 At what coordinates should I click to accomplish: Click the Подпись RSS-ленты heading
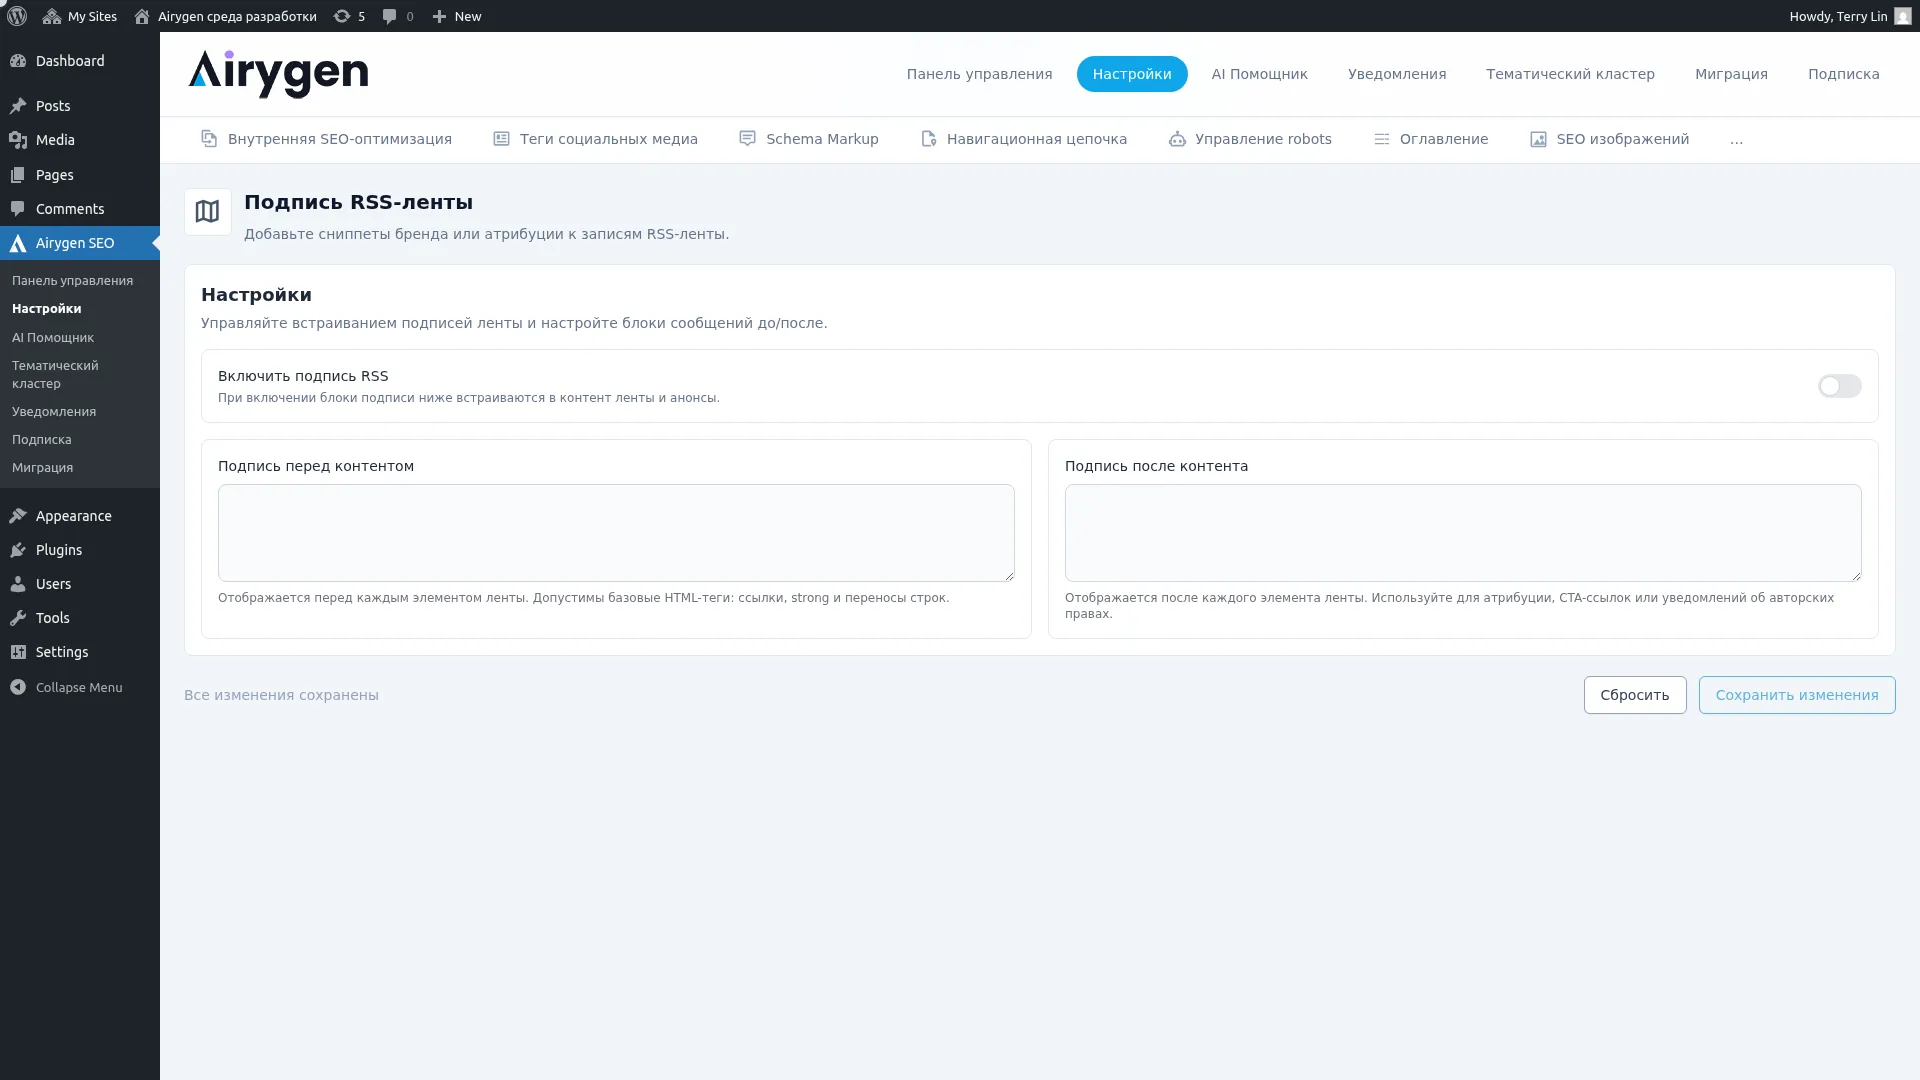(x=358, y=202)
